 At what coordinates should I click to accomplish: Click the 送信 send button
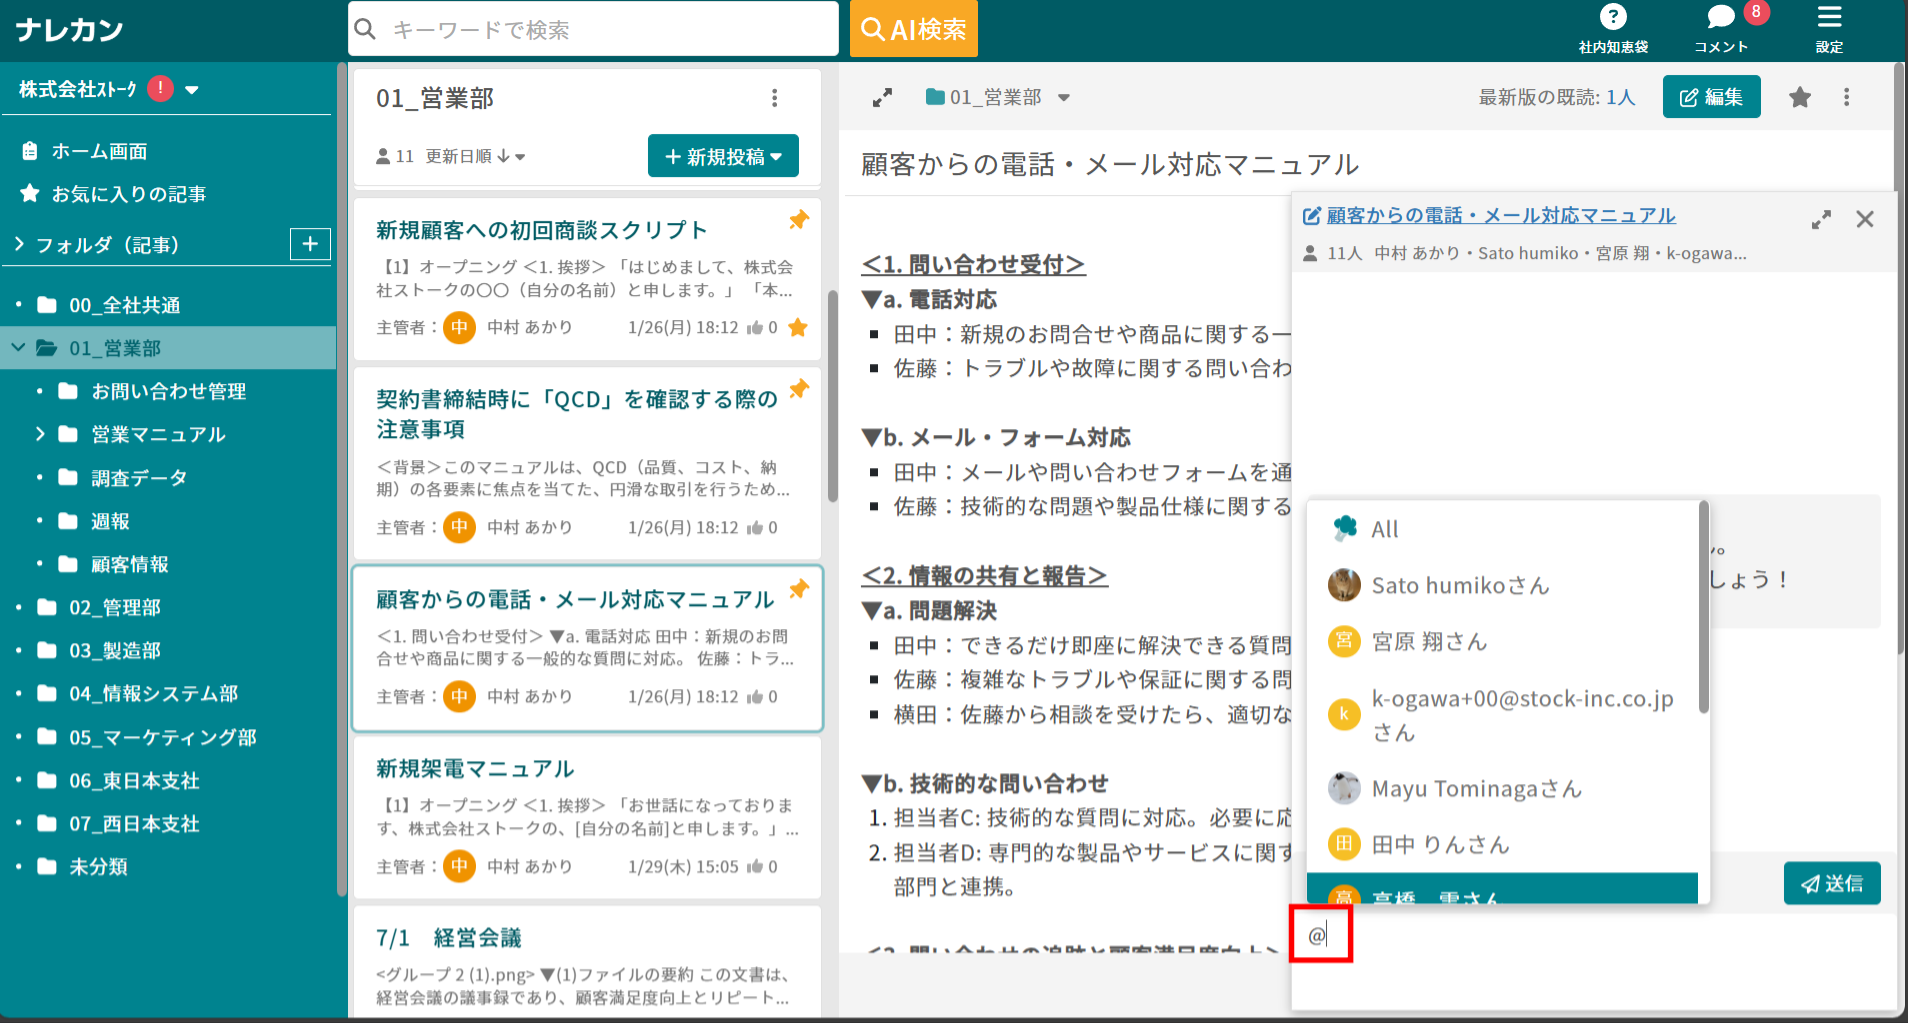tap(1831, 884)
